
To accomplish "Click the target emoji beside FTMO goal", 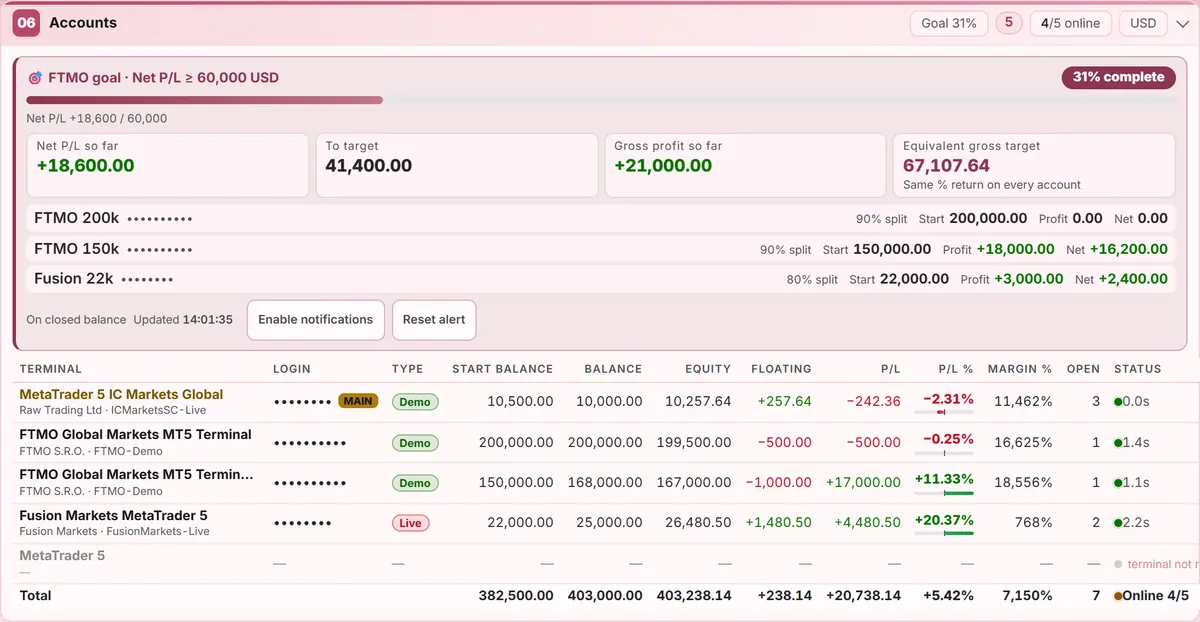I will coord(35,77).
